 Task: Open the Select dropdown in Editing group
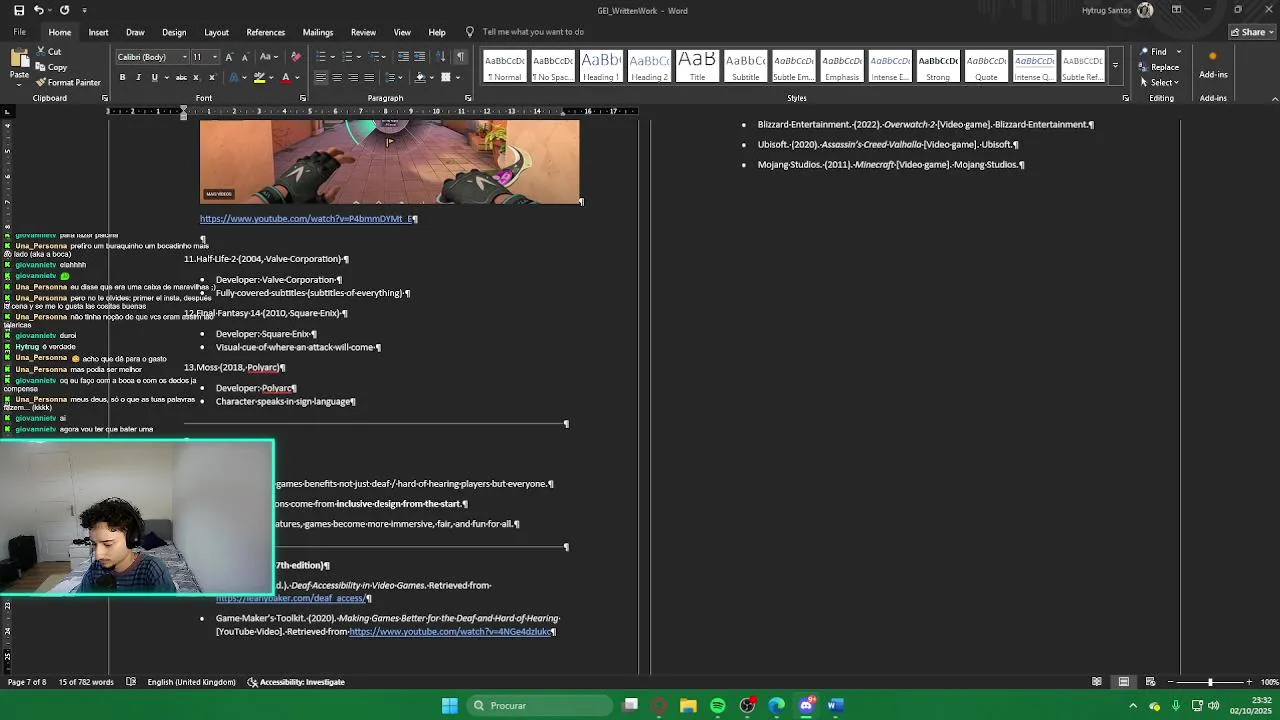(x=1160, y=83)
